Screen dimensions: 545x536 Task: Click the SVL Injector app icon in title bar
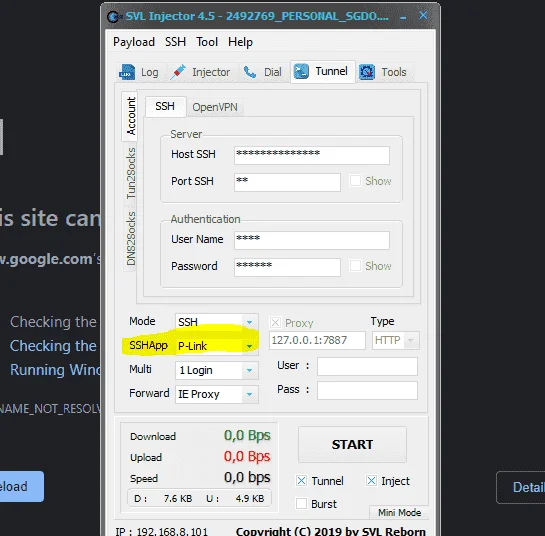point(114,16)
